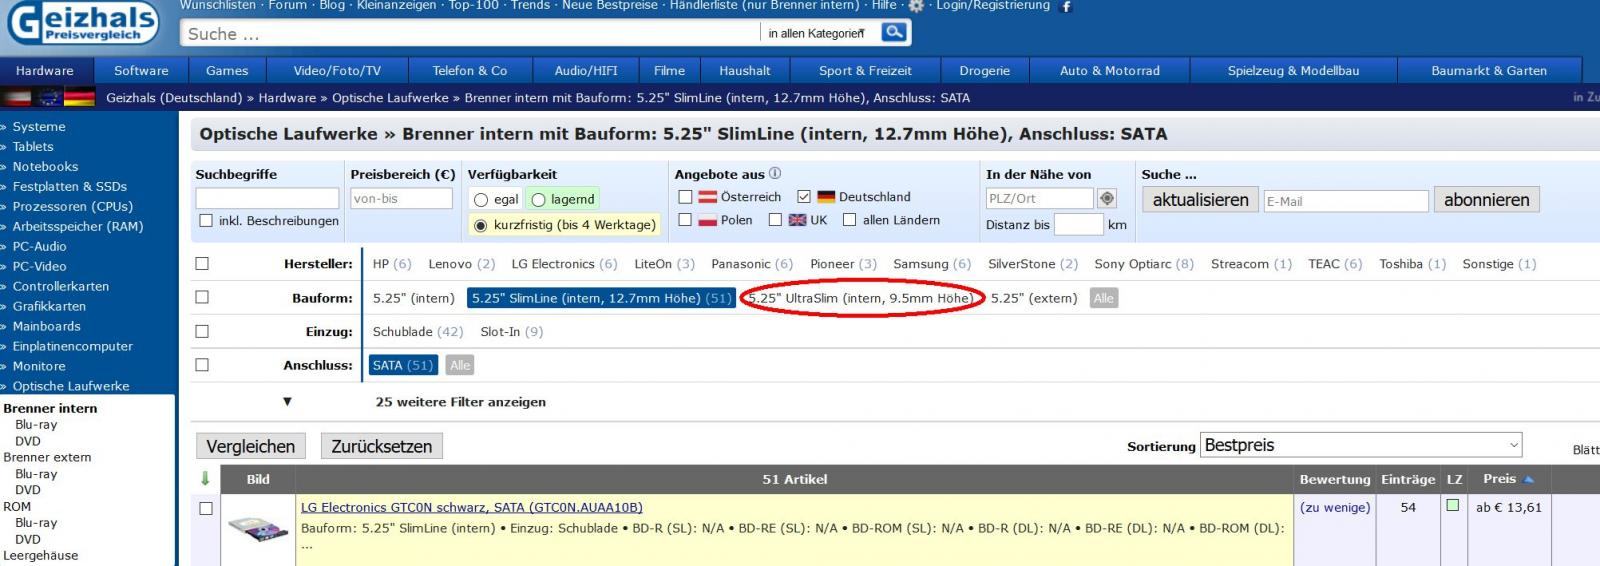Screen dimensions: 1600x566
Task: Tick the allen Ländern checkbox
Action: pos(849,220)
